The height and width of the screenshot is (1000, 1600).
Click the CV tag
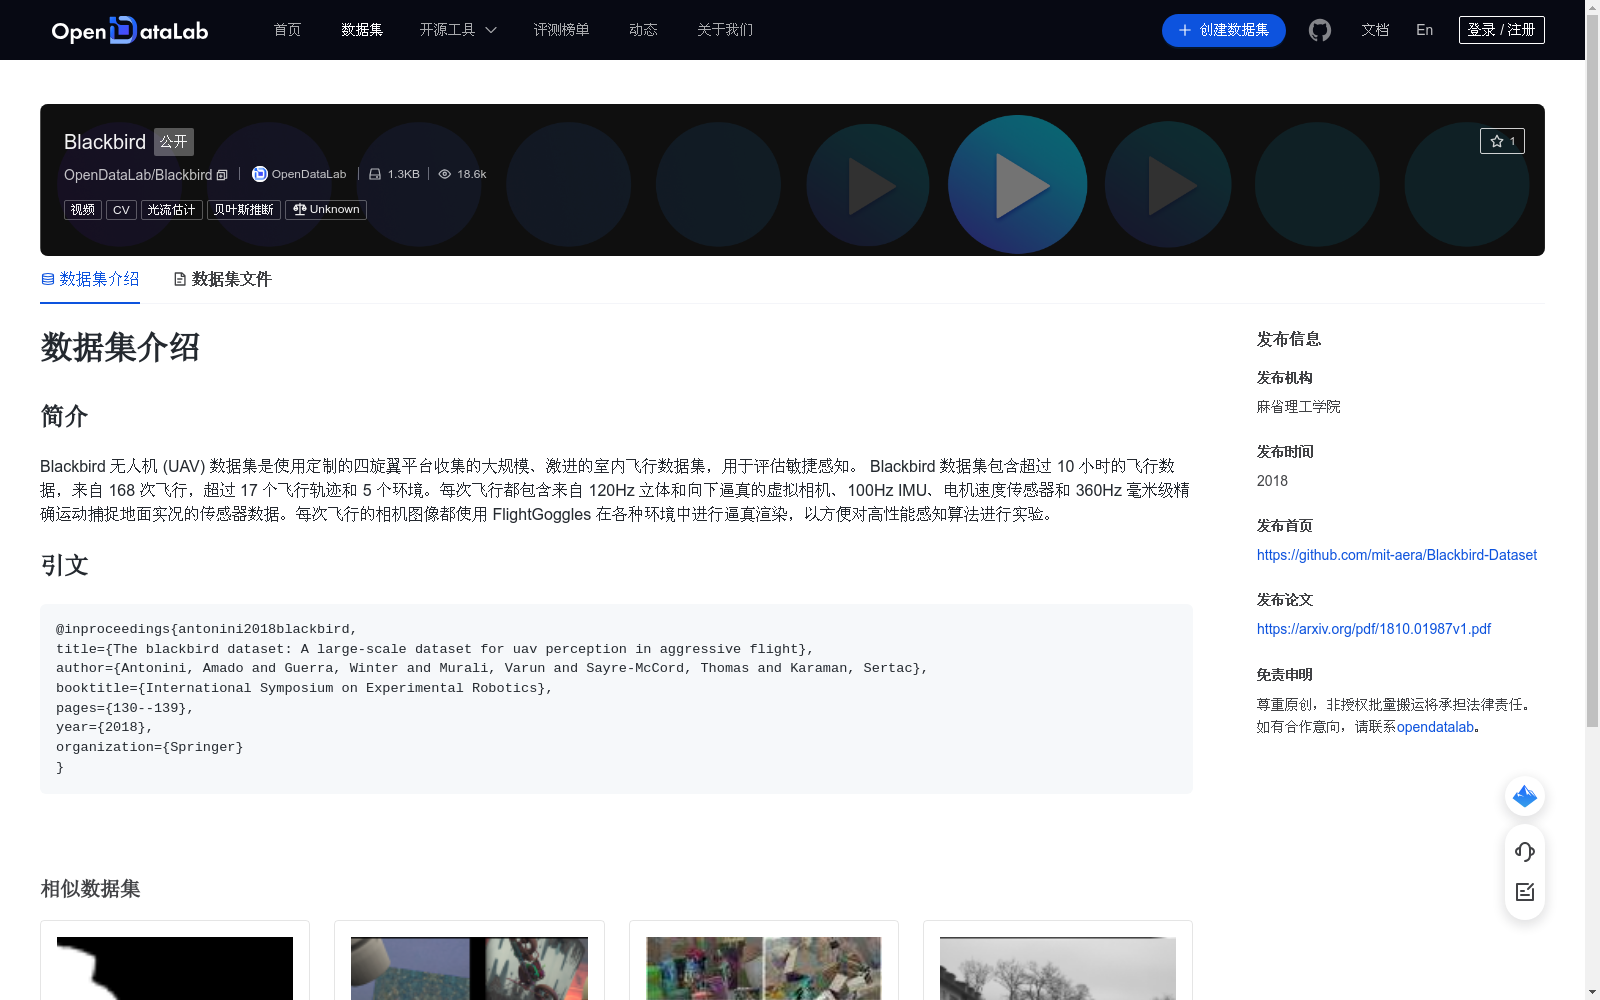[121, 210]
